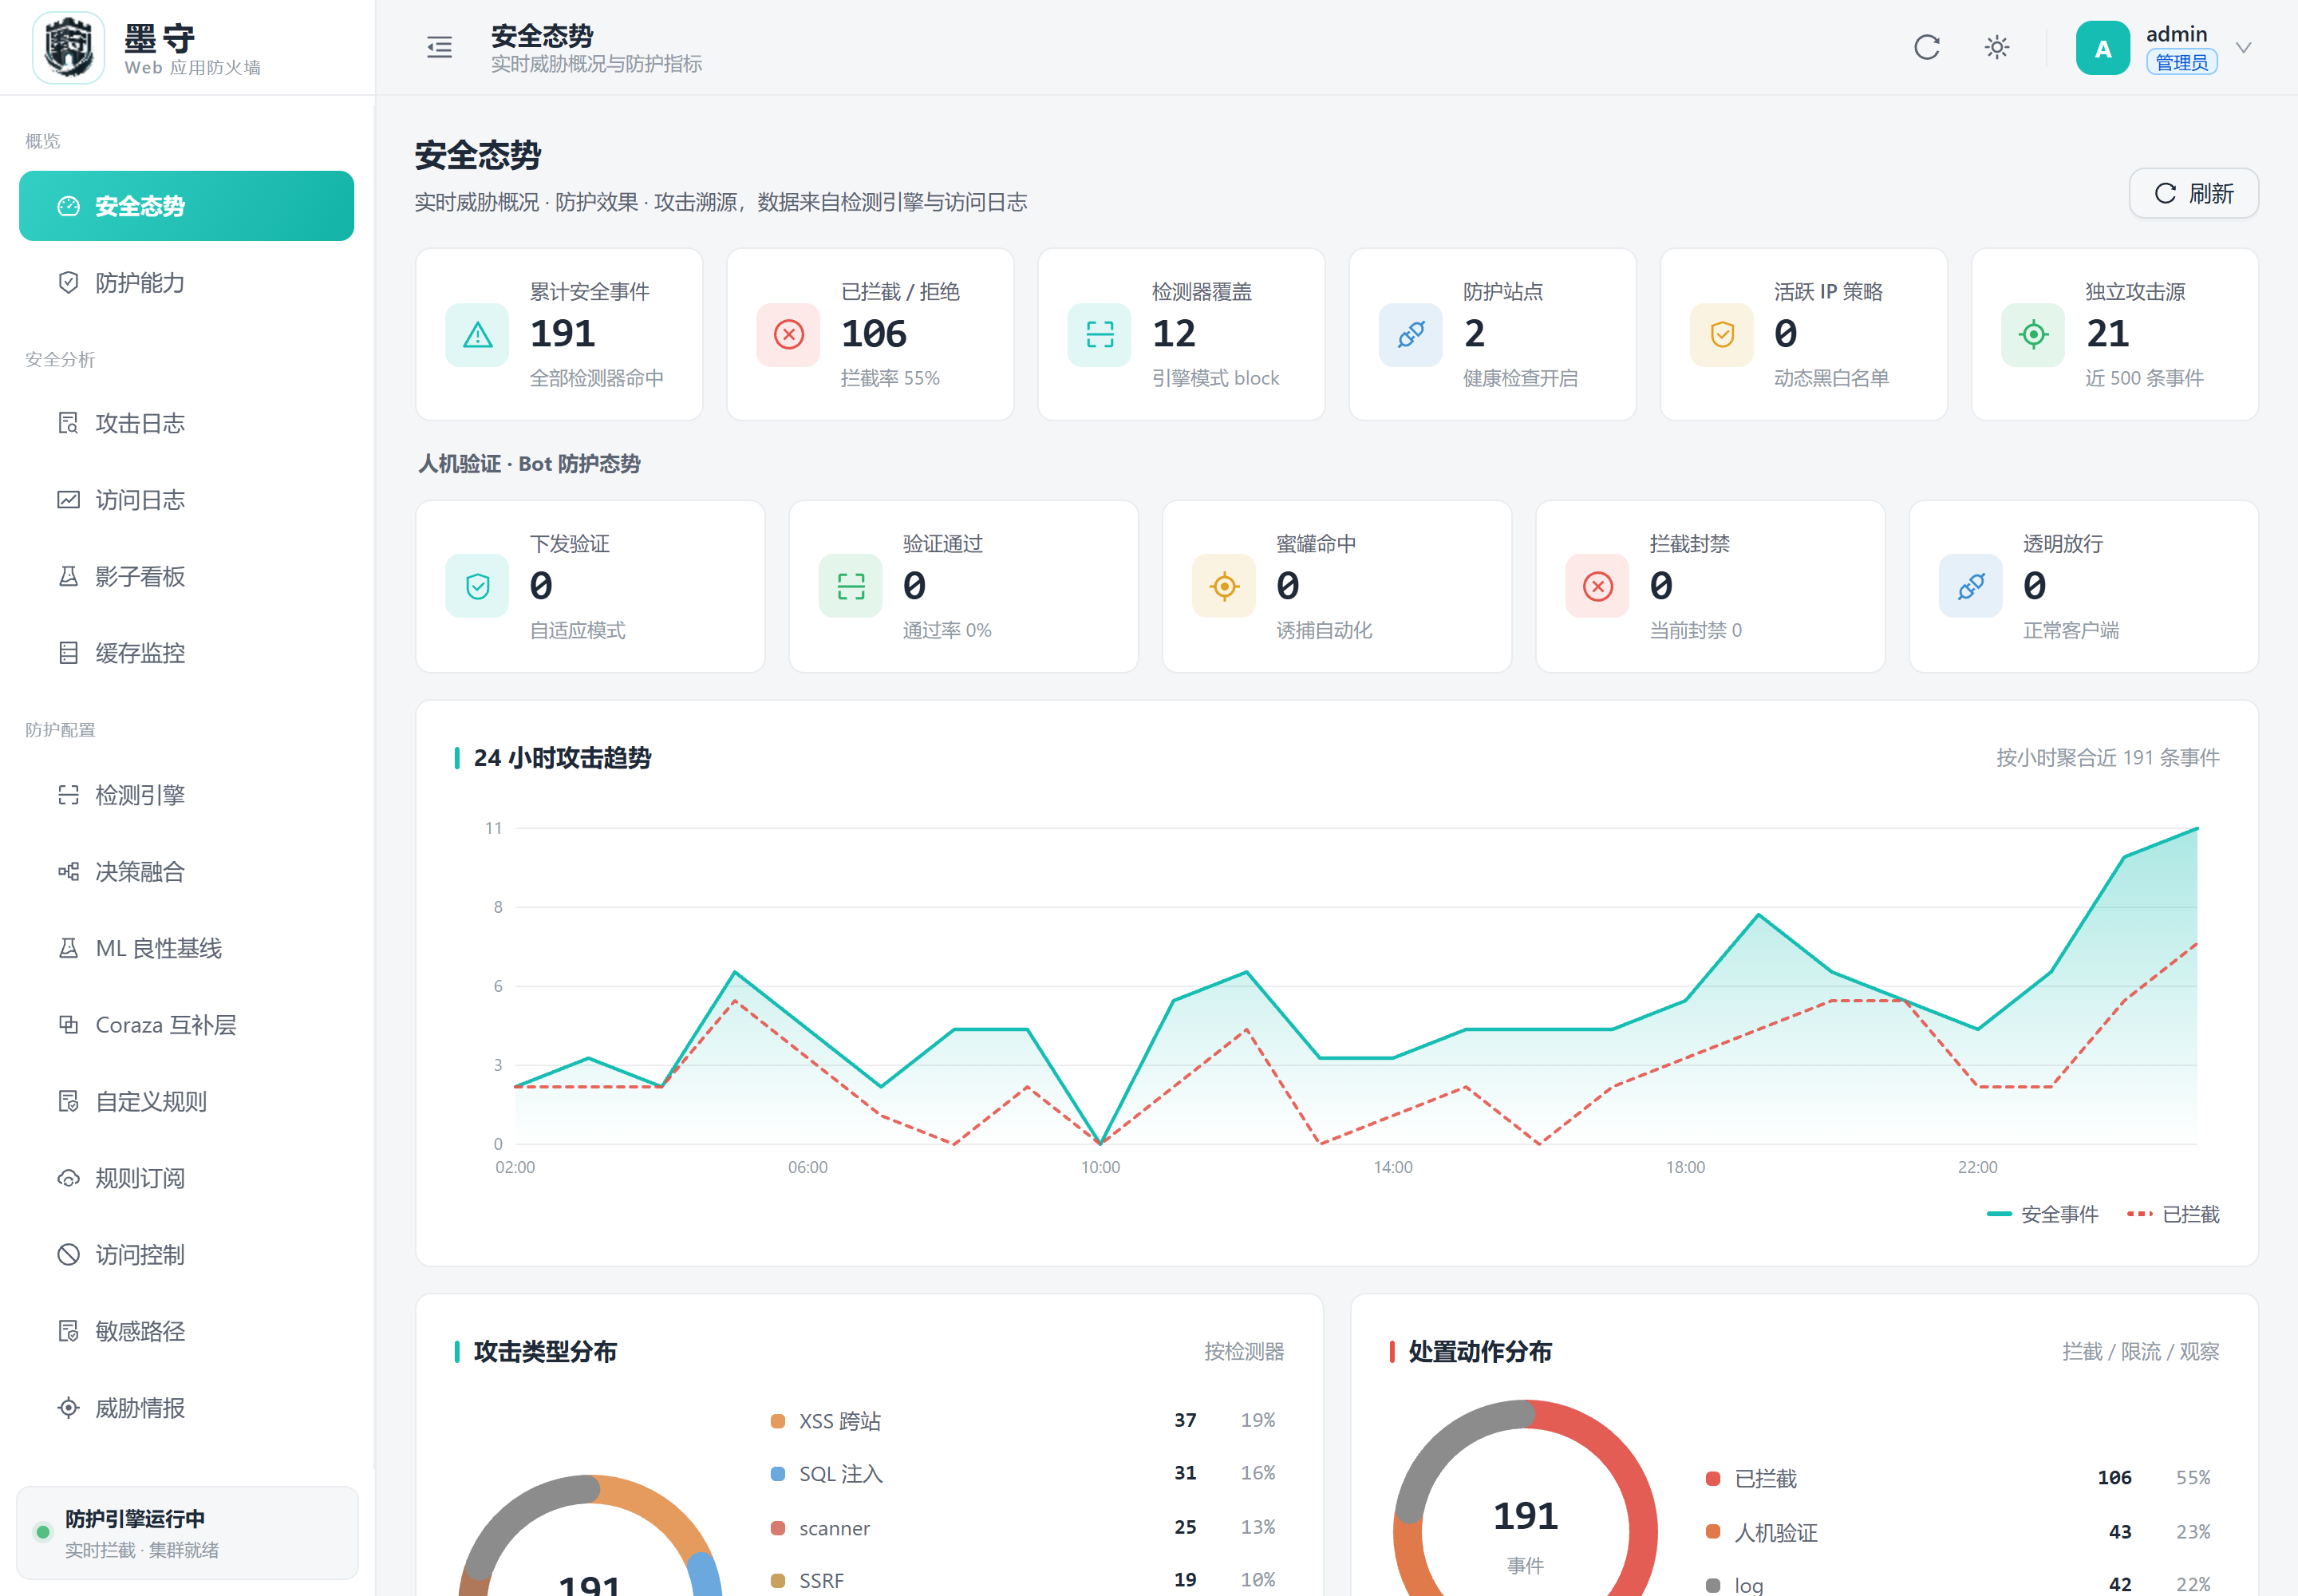Image resolution: width=2298 pixels, height=1596 pixels.
Task: Click the 拦截率 55% text
Action: (890, 378)
